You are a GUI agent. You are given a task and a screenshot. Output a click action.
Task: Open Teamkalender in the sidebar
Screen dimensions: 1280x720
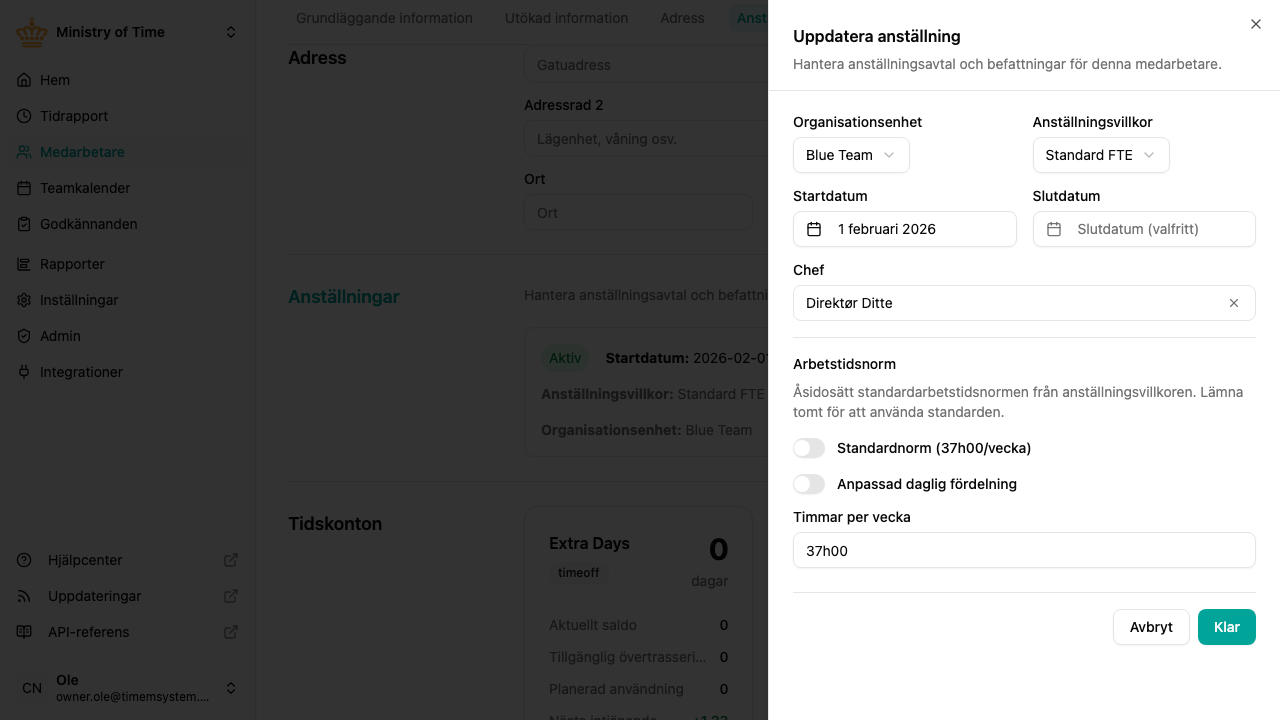(x=128, y=188)
